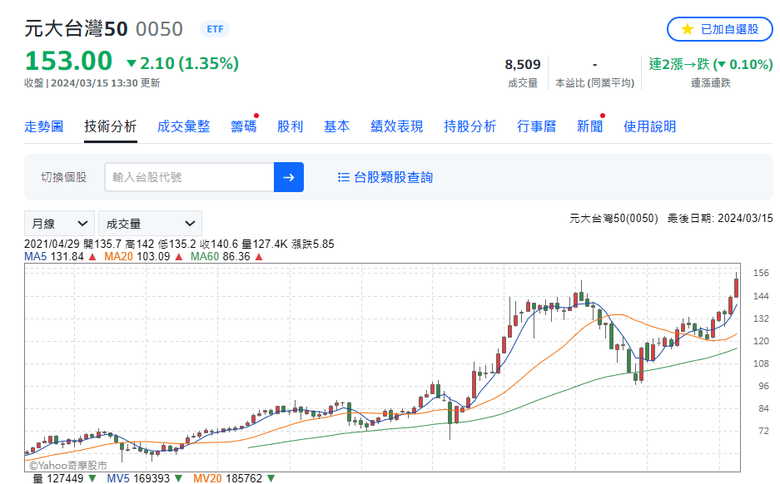
Task: Click the latest red candlestick near 156
Action: [x=736, y=288]
